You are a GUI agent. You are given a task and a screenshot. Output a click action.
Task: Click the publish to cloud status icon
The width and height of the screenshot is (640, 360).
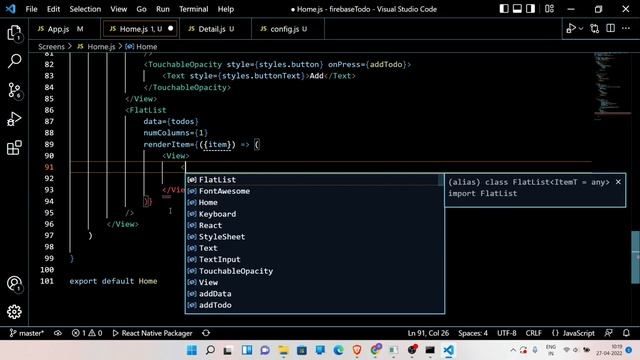58,333
